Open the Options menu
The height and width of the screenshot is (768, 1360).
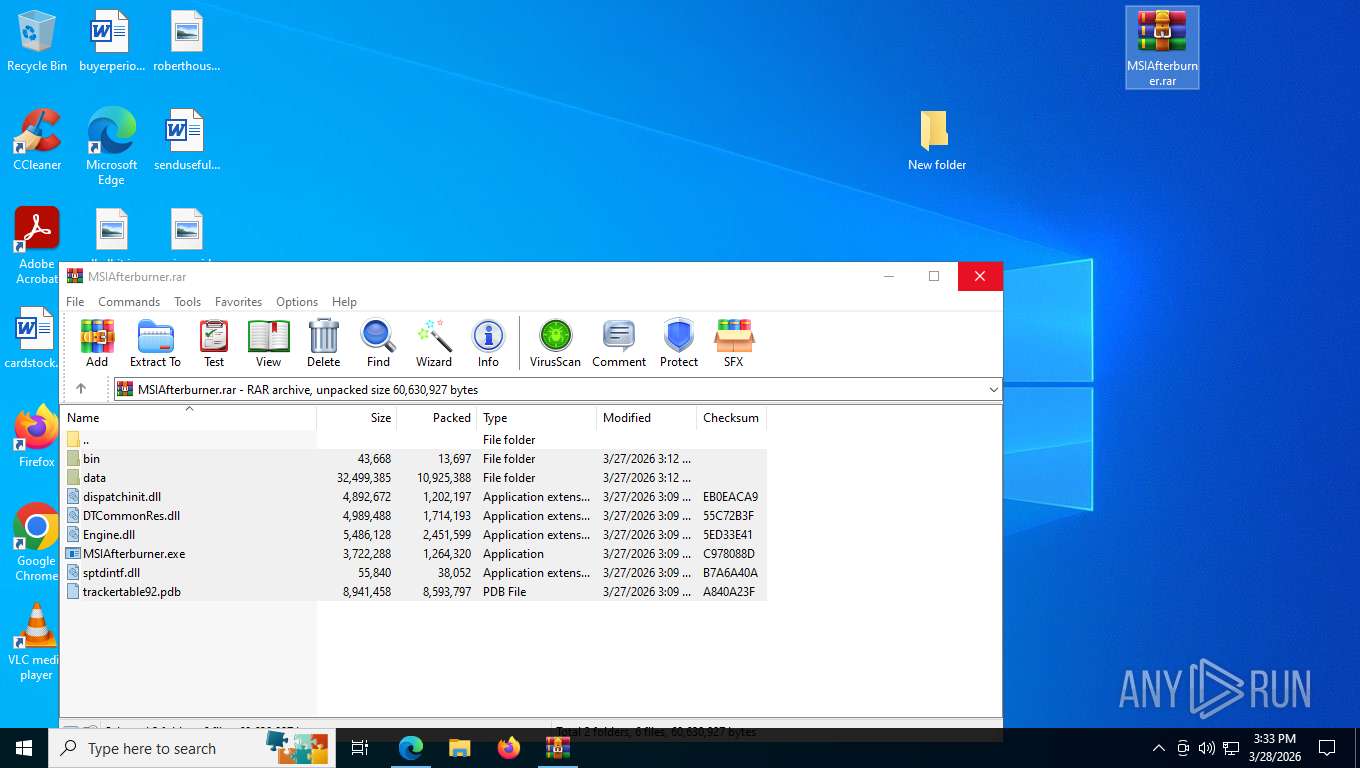coord(297,302)
